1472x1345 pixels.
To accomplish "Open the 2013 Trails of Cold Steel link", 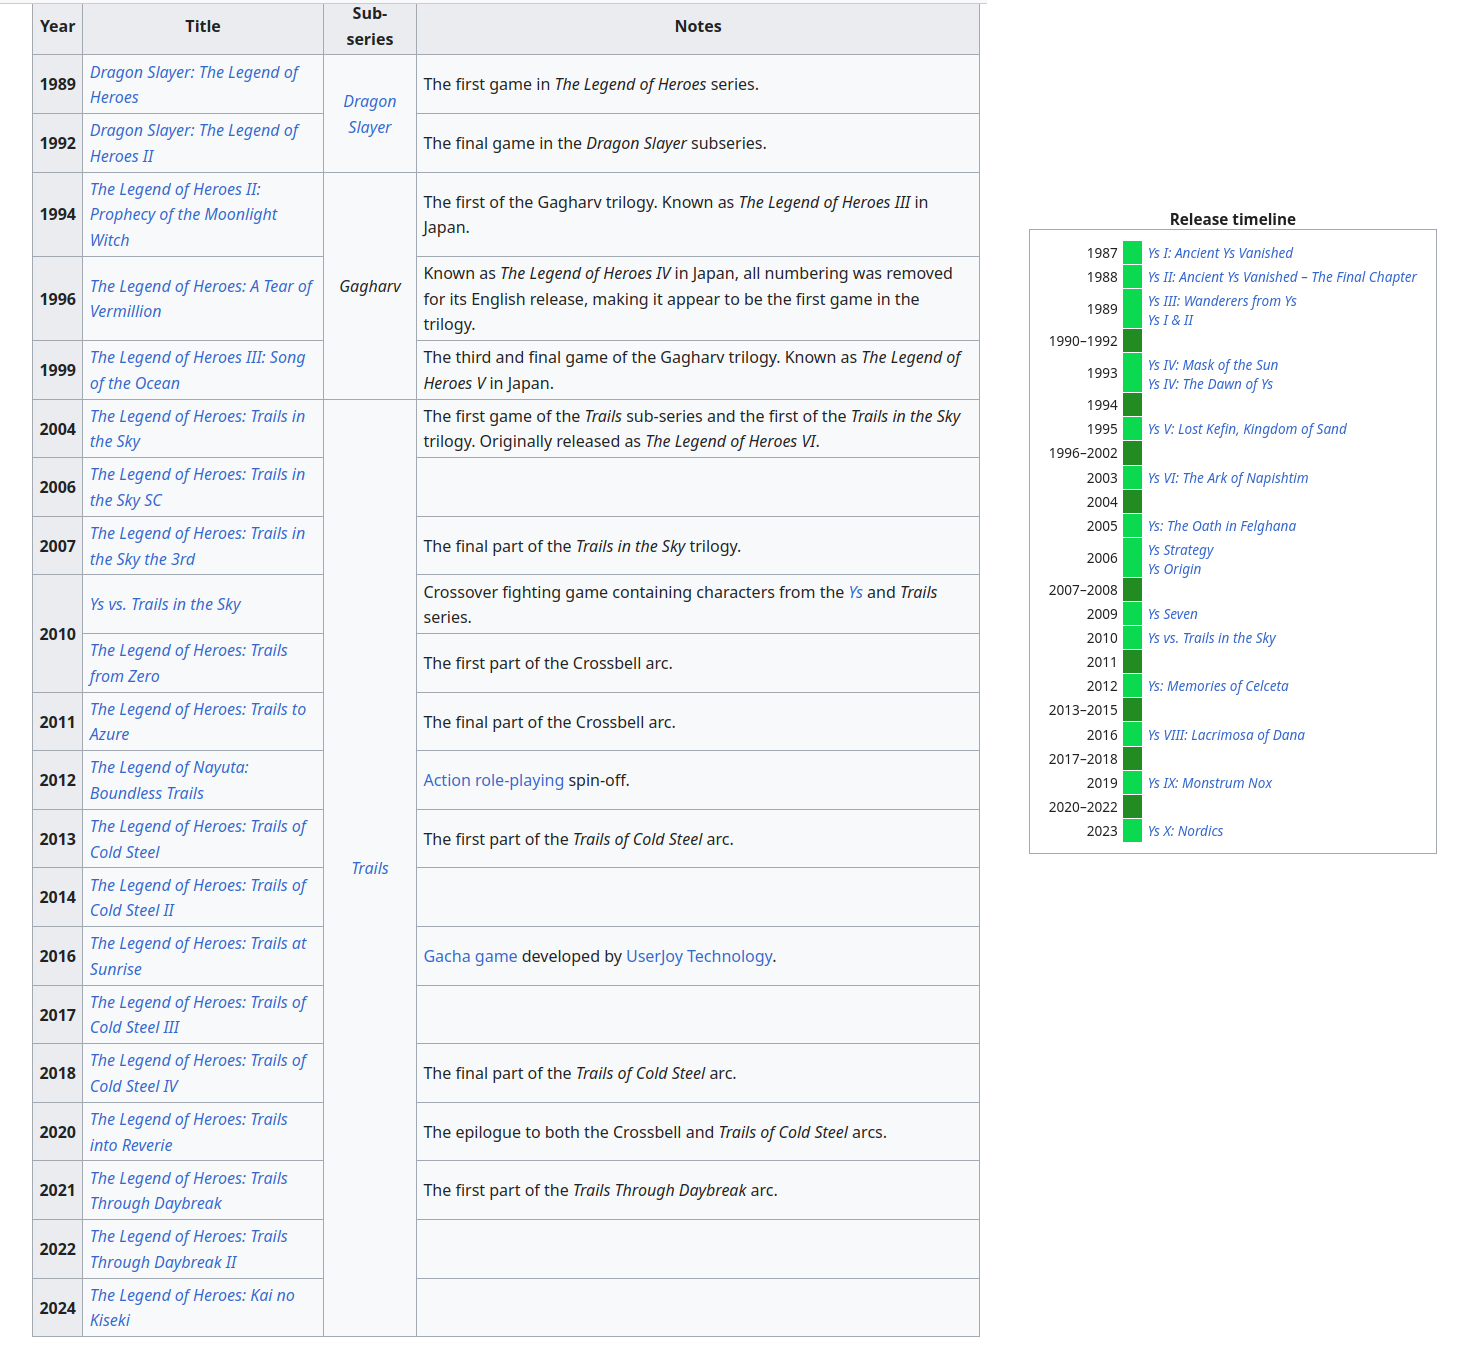I will pos(198,839).
